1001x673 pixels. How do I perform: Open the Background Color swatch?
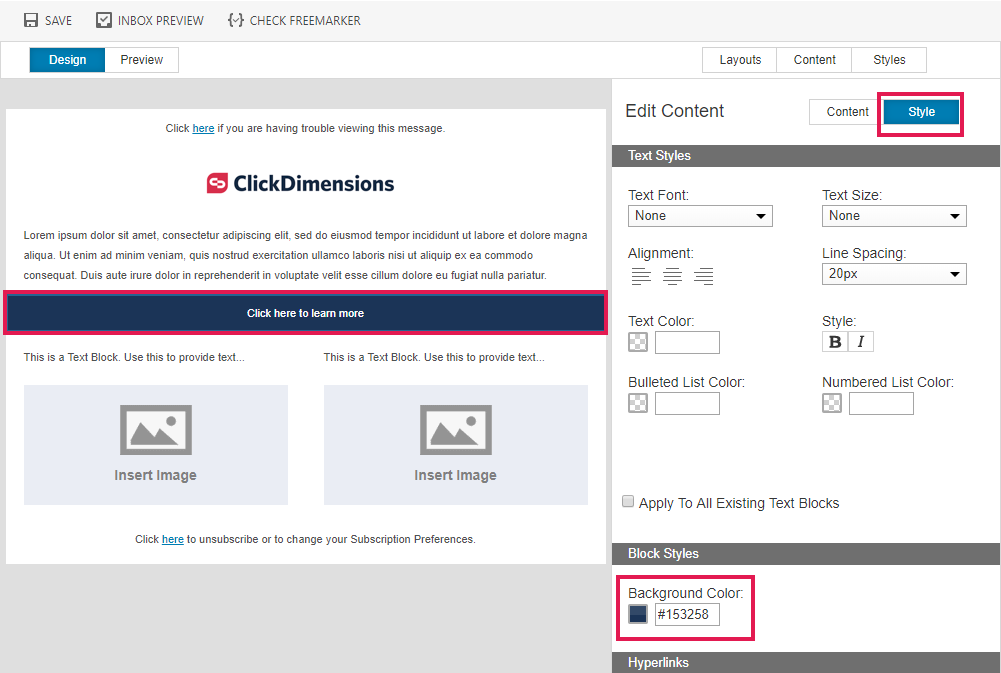(x=637, y=614)
